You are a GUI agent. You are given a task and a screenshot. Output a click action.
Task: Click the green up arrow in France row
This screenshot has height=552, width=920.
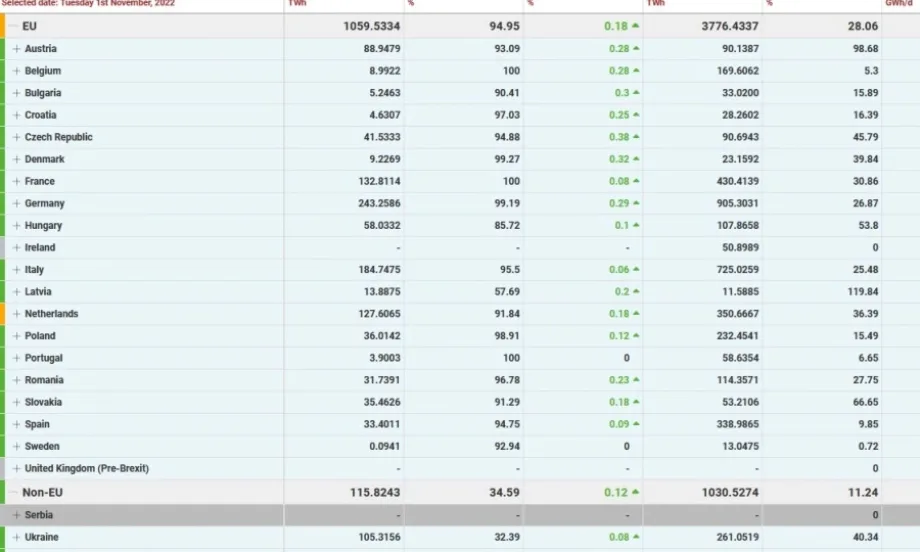tap(636, 181)
